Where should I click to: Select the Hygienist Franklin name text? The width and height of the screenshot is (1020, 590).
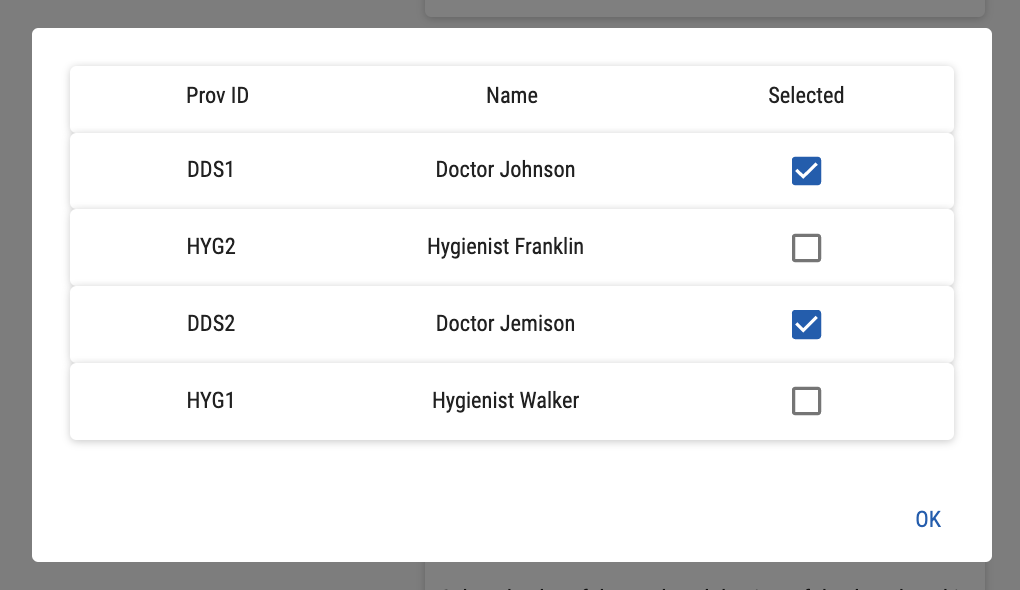point(505,247)
